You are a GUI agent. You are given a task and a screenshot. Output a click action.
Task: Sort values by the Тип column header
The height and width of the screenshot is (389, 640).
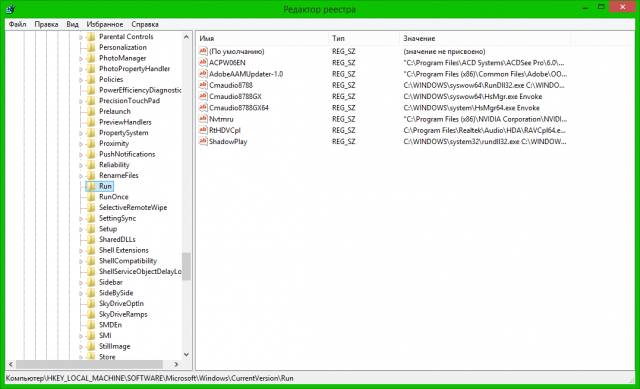(364, 38)
